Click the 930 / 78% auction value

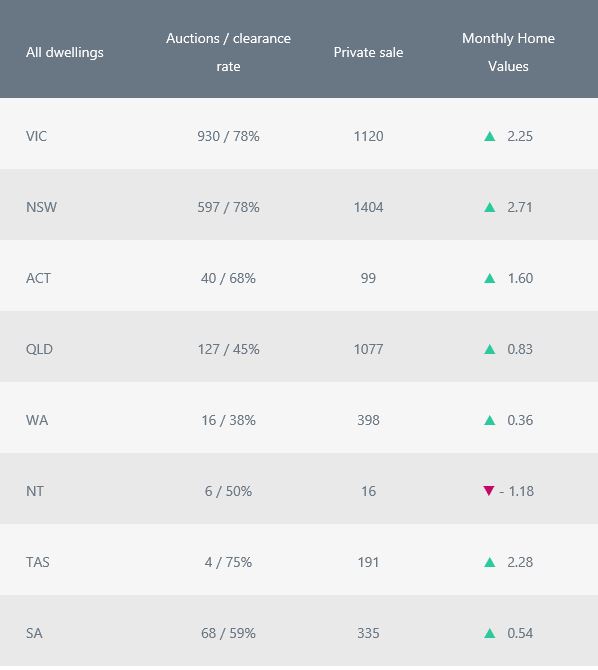click(x=228, y=136)
